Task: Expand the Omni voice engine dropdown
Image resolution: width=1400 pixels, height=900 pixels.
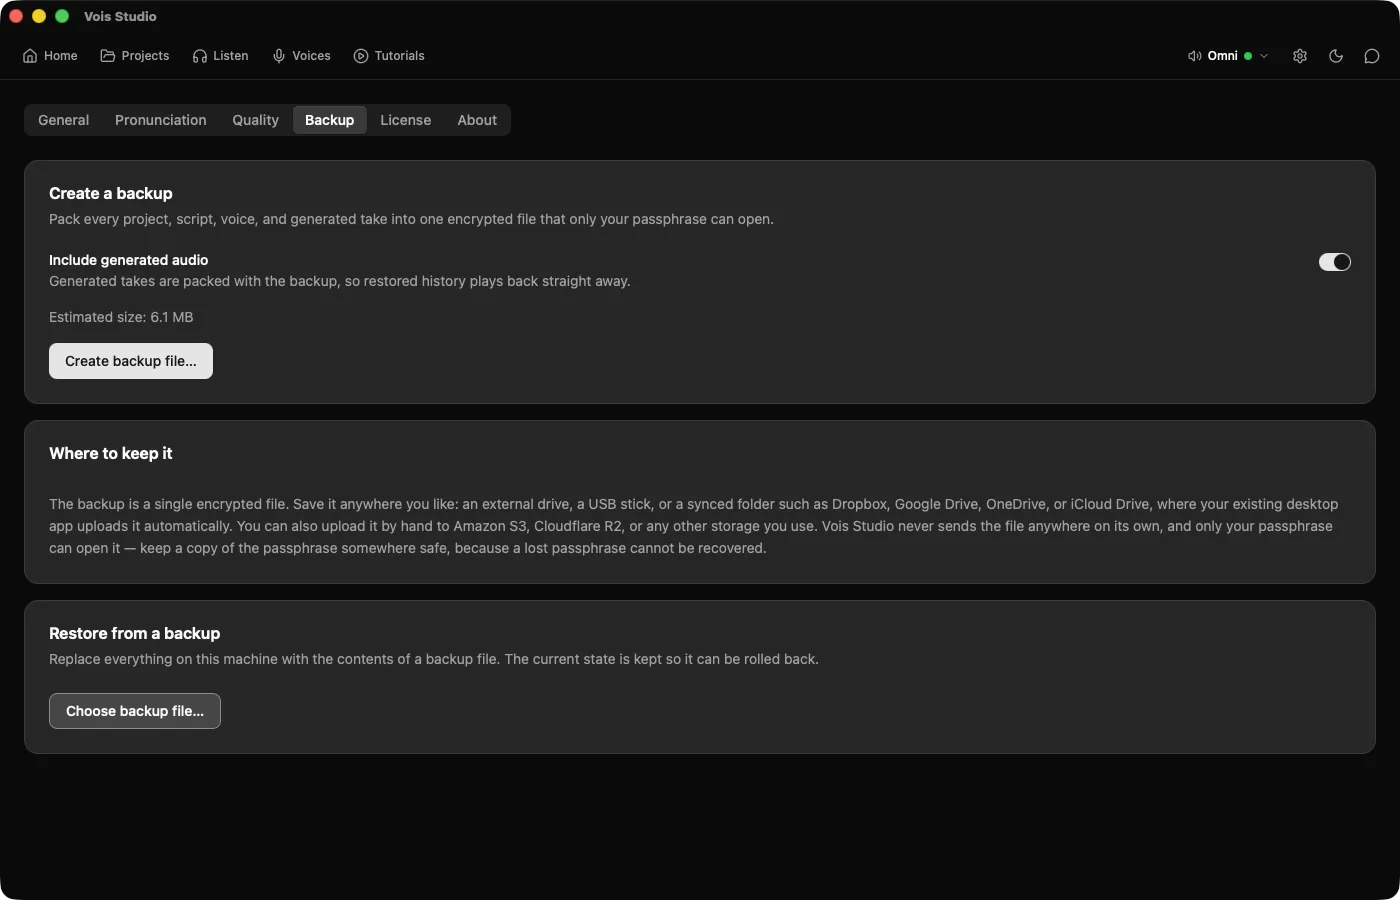Action: point(1228,56)
